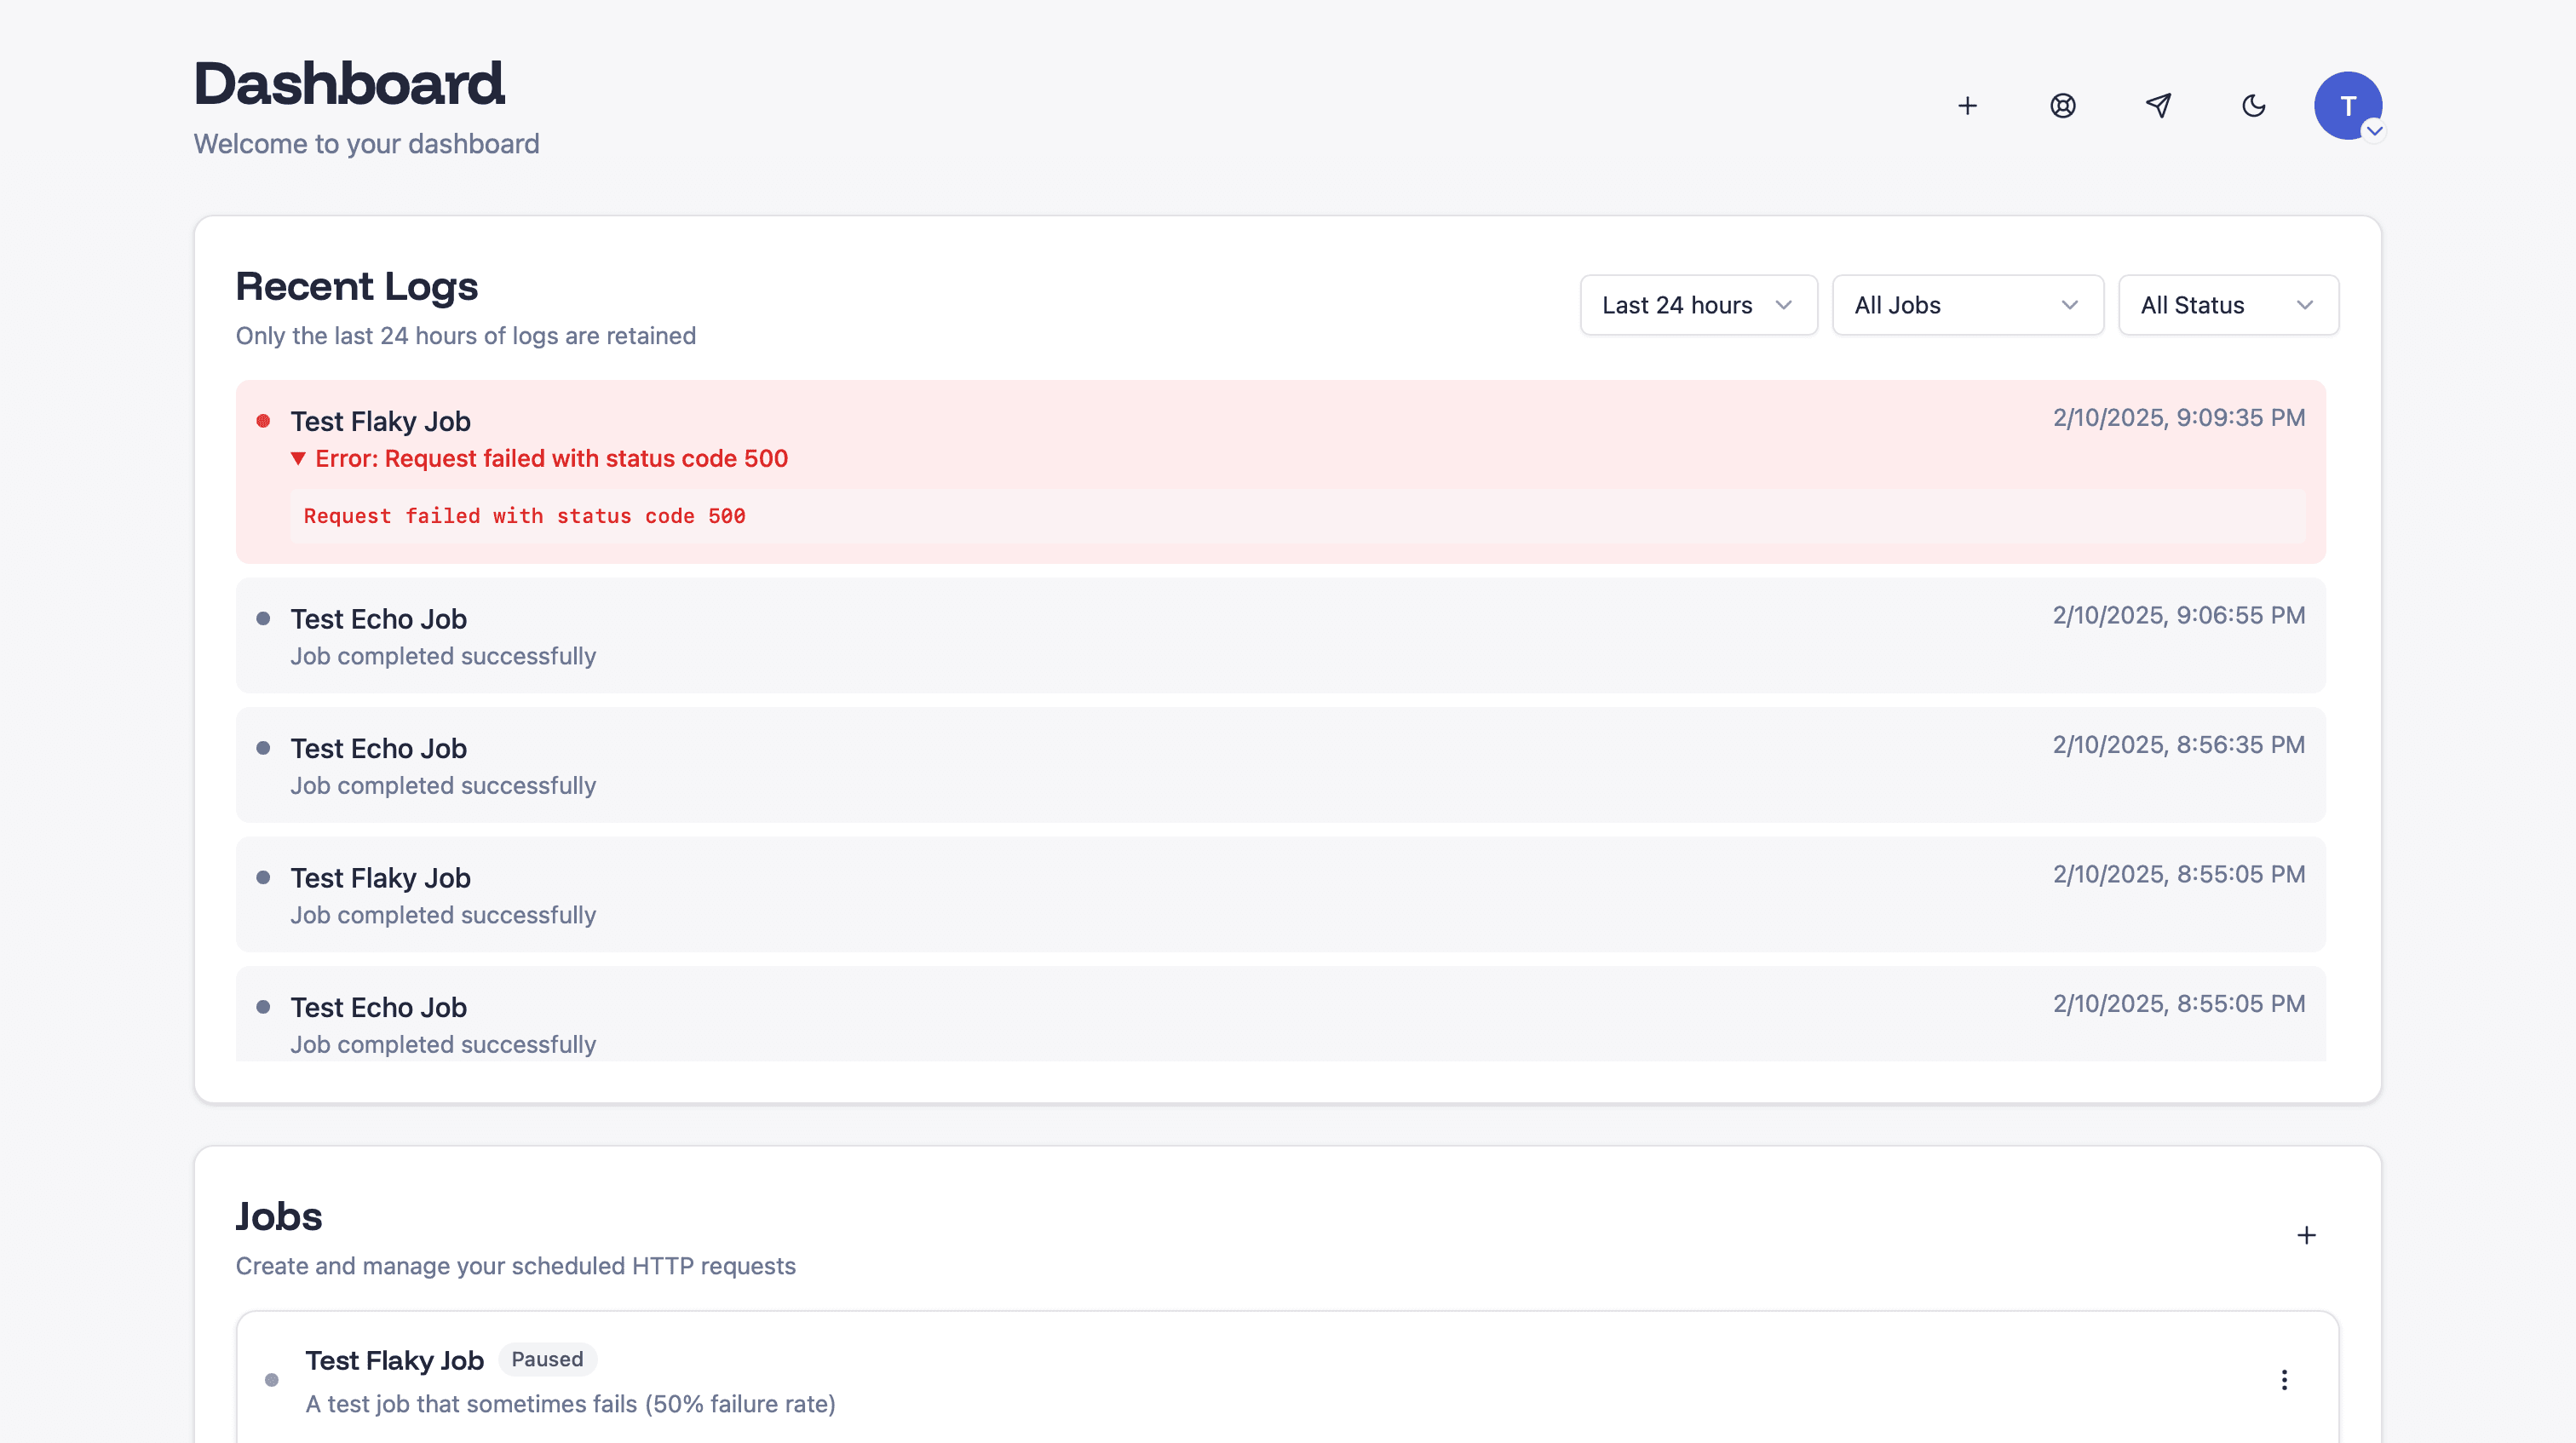Open the Test Flaky Job entry in Jobs
The width and height of the screenshot is (2576, 1443).
pos(394,1361)
